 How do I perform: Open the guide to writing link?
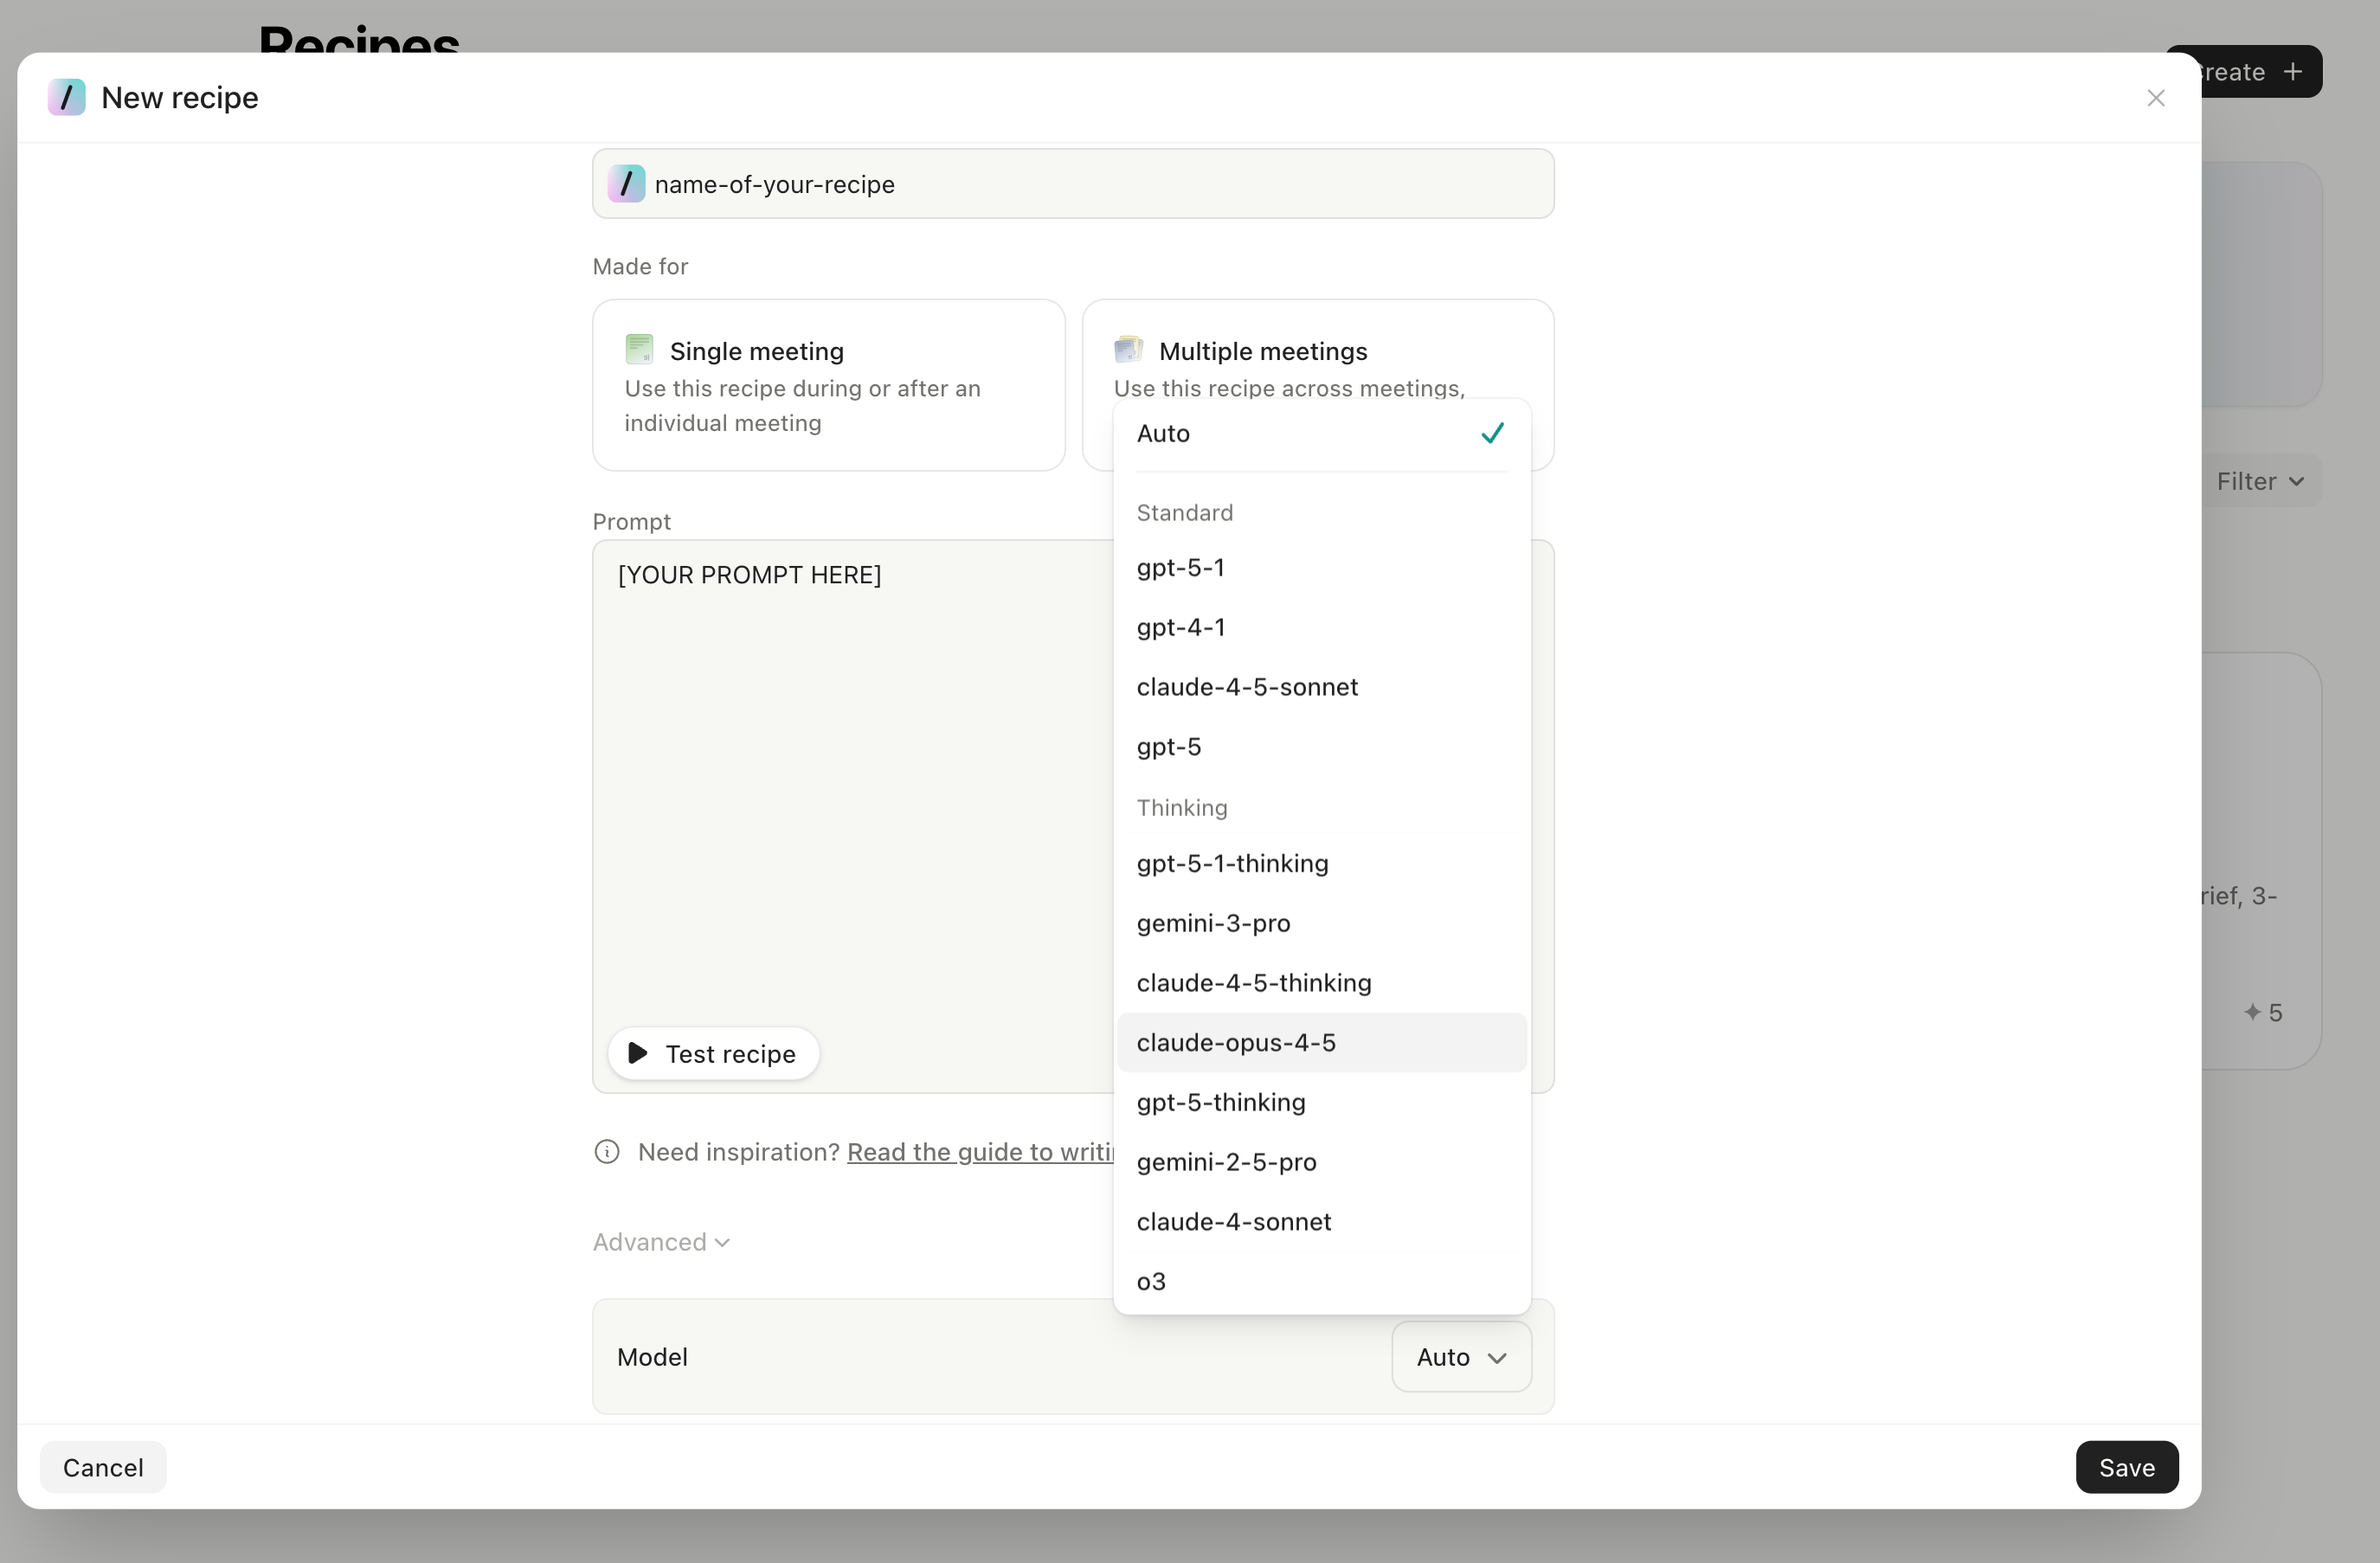980,1152
